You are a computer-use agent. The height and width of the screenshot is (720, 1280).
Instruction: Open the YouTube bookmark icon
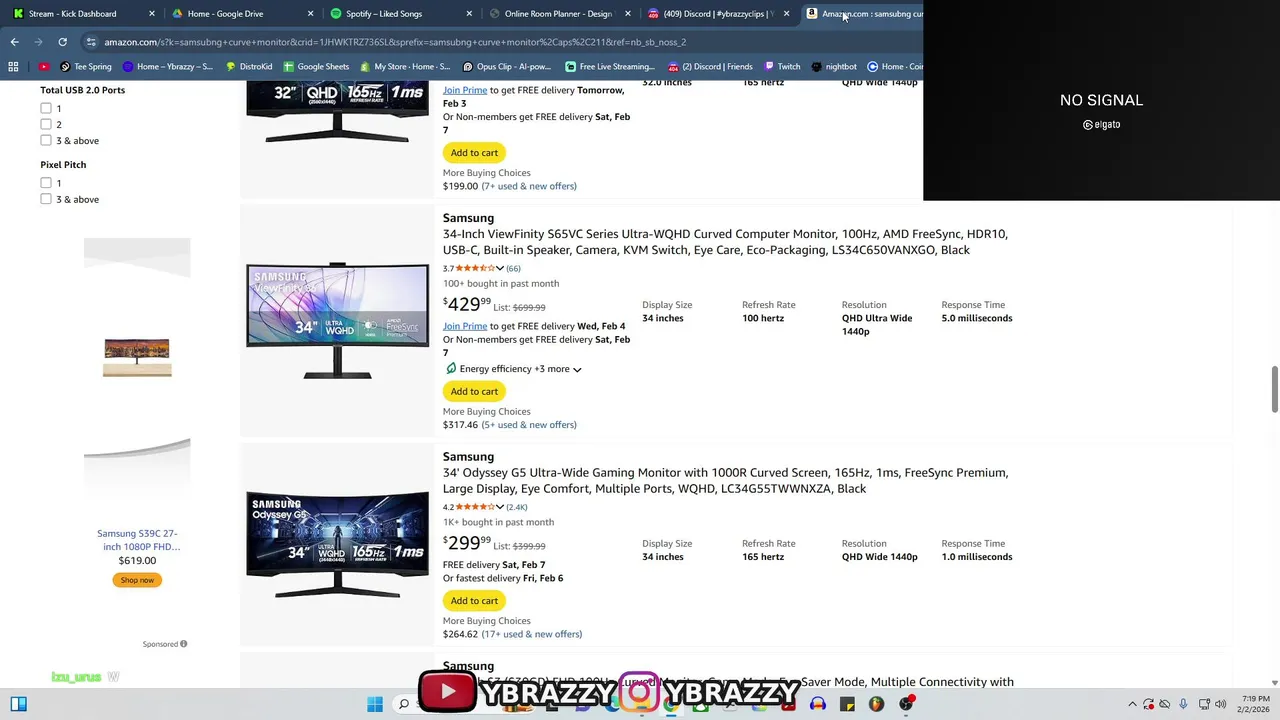44,67
